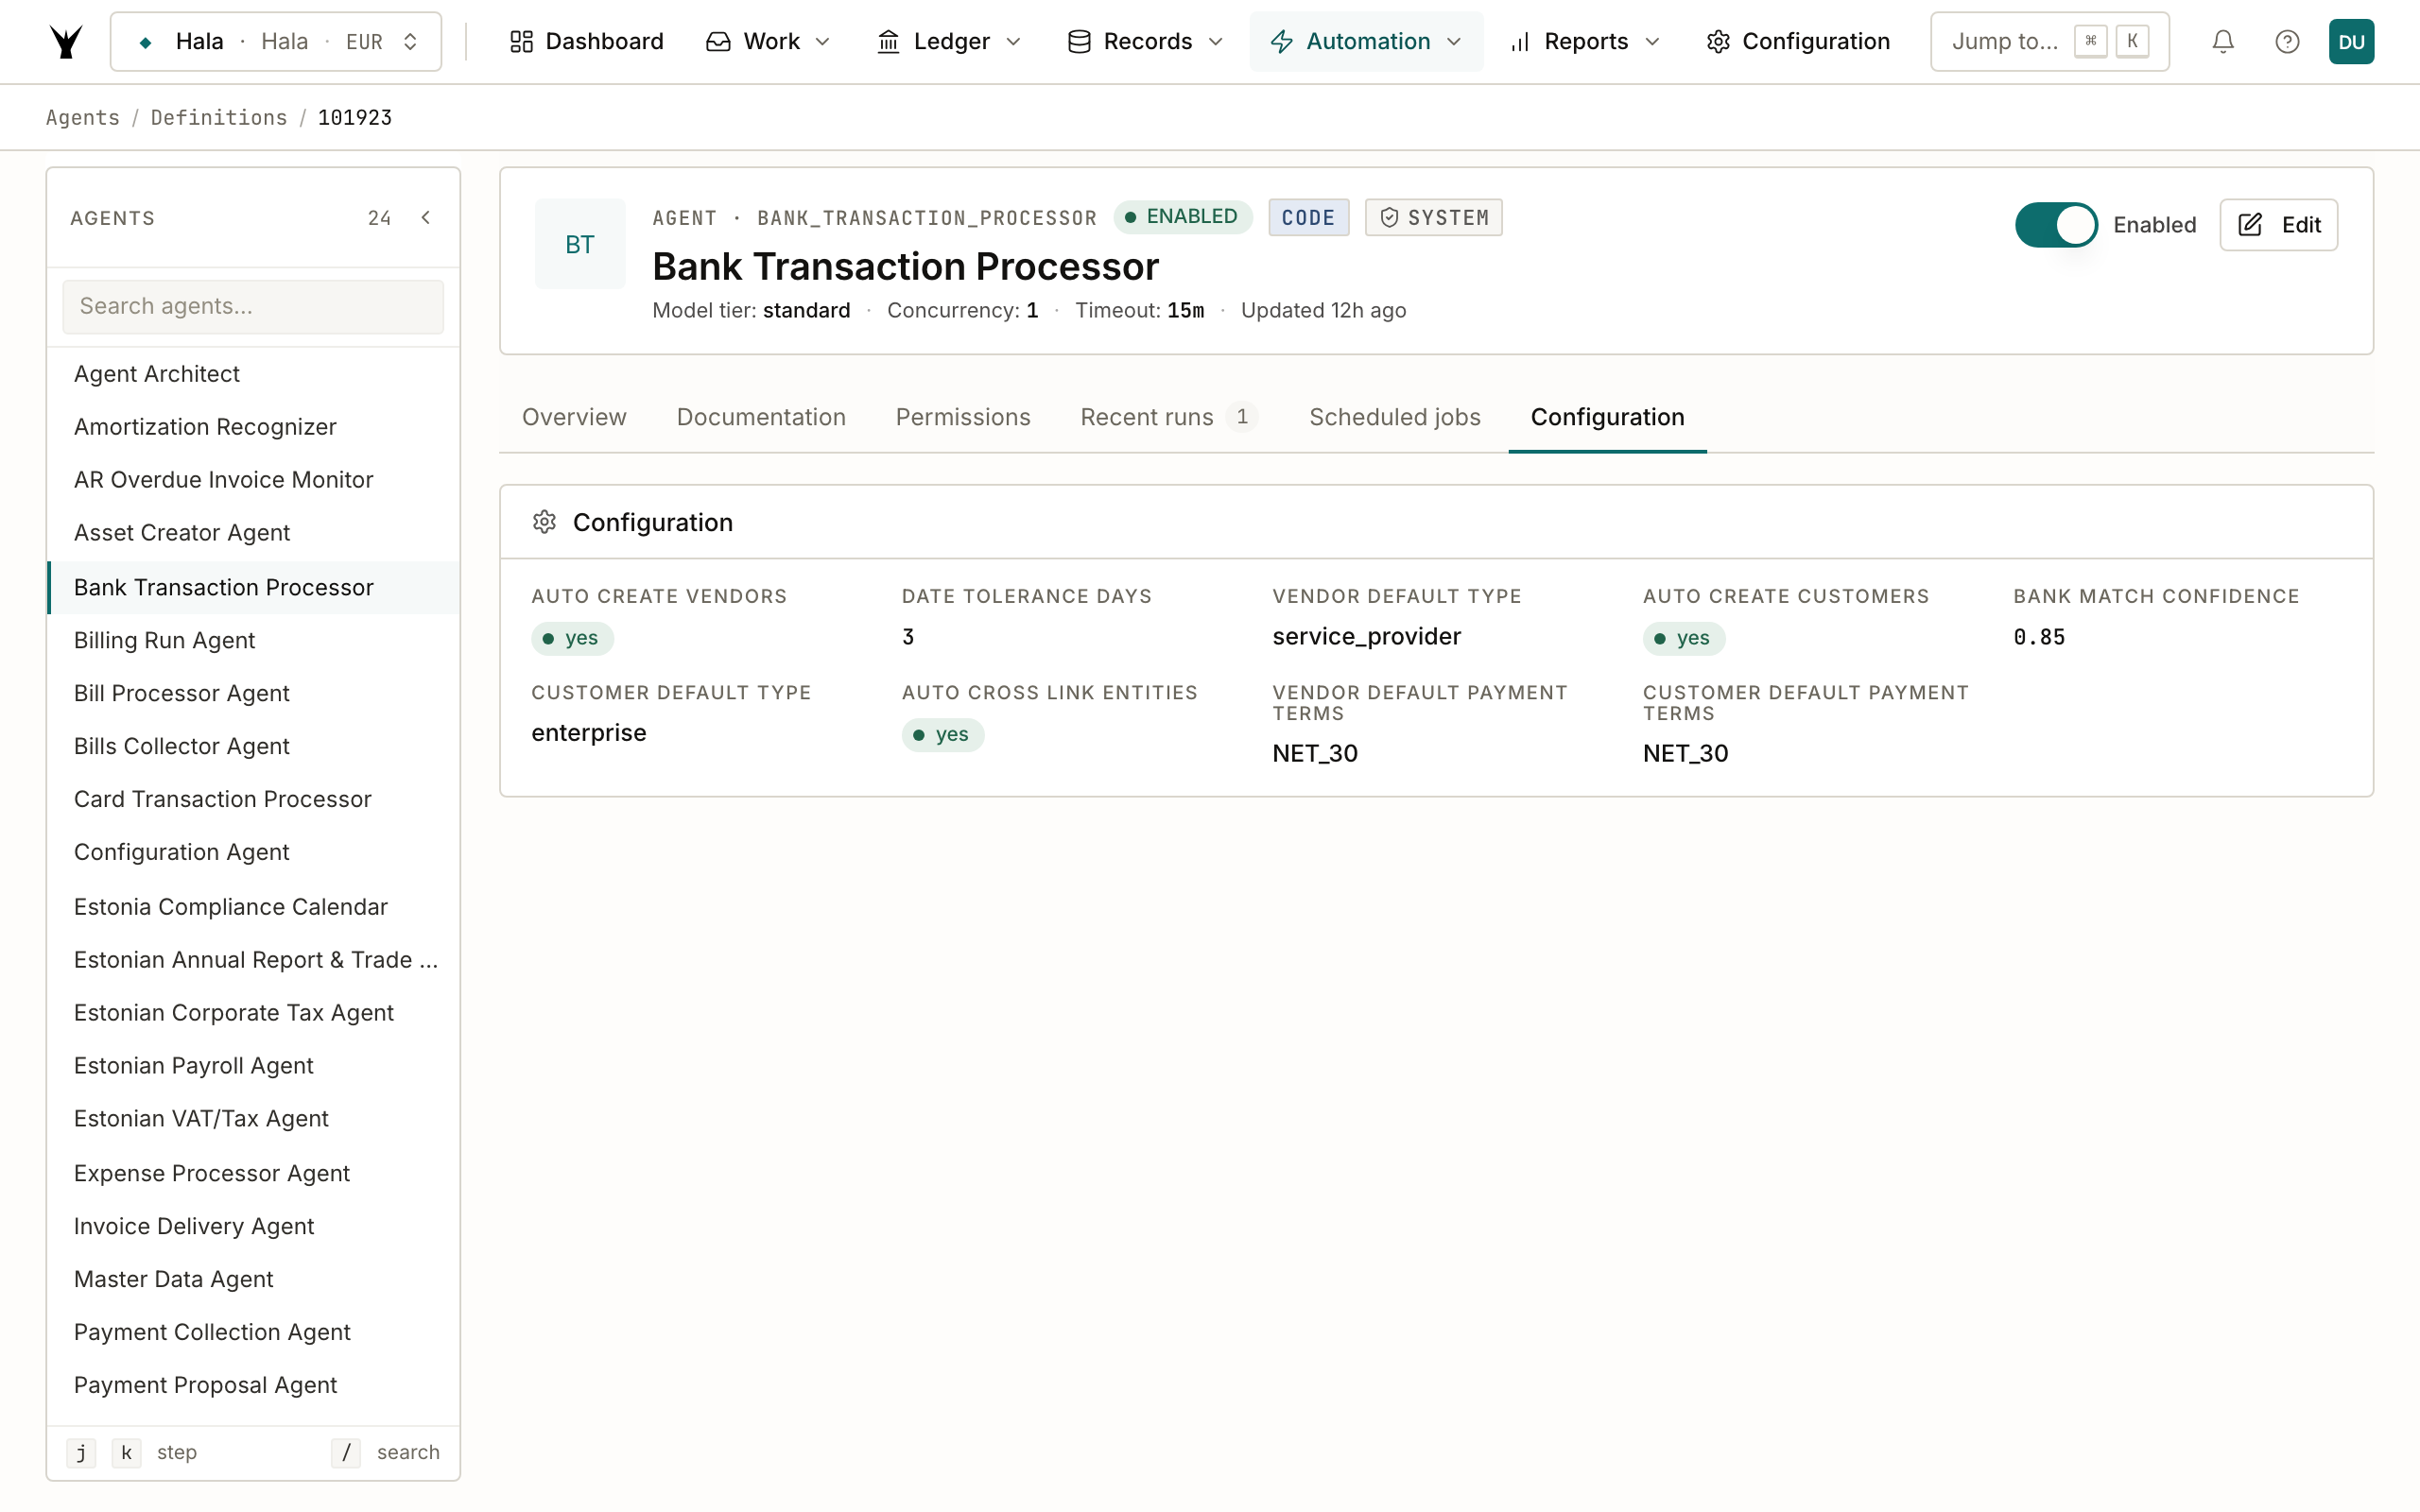
Task: Click the BT agent avatar tile
Action: tap(580, 244)
